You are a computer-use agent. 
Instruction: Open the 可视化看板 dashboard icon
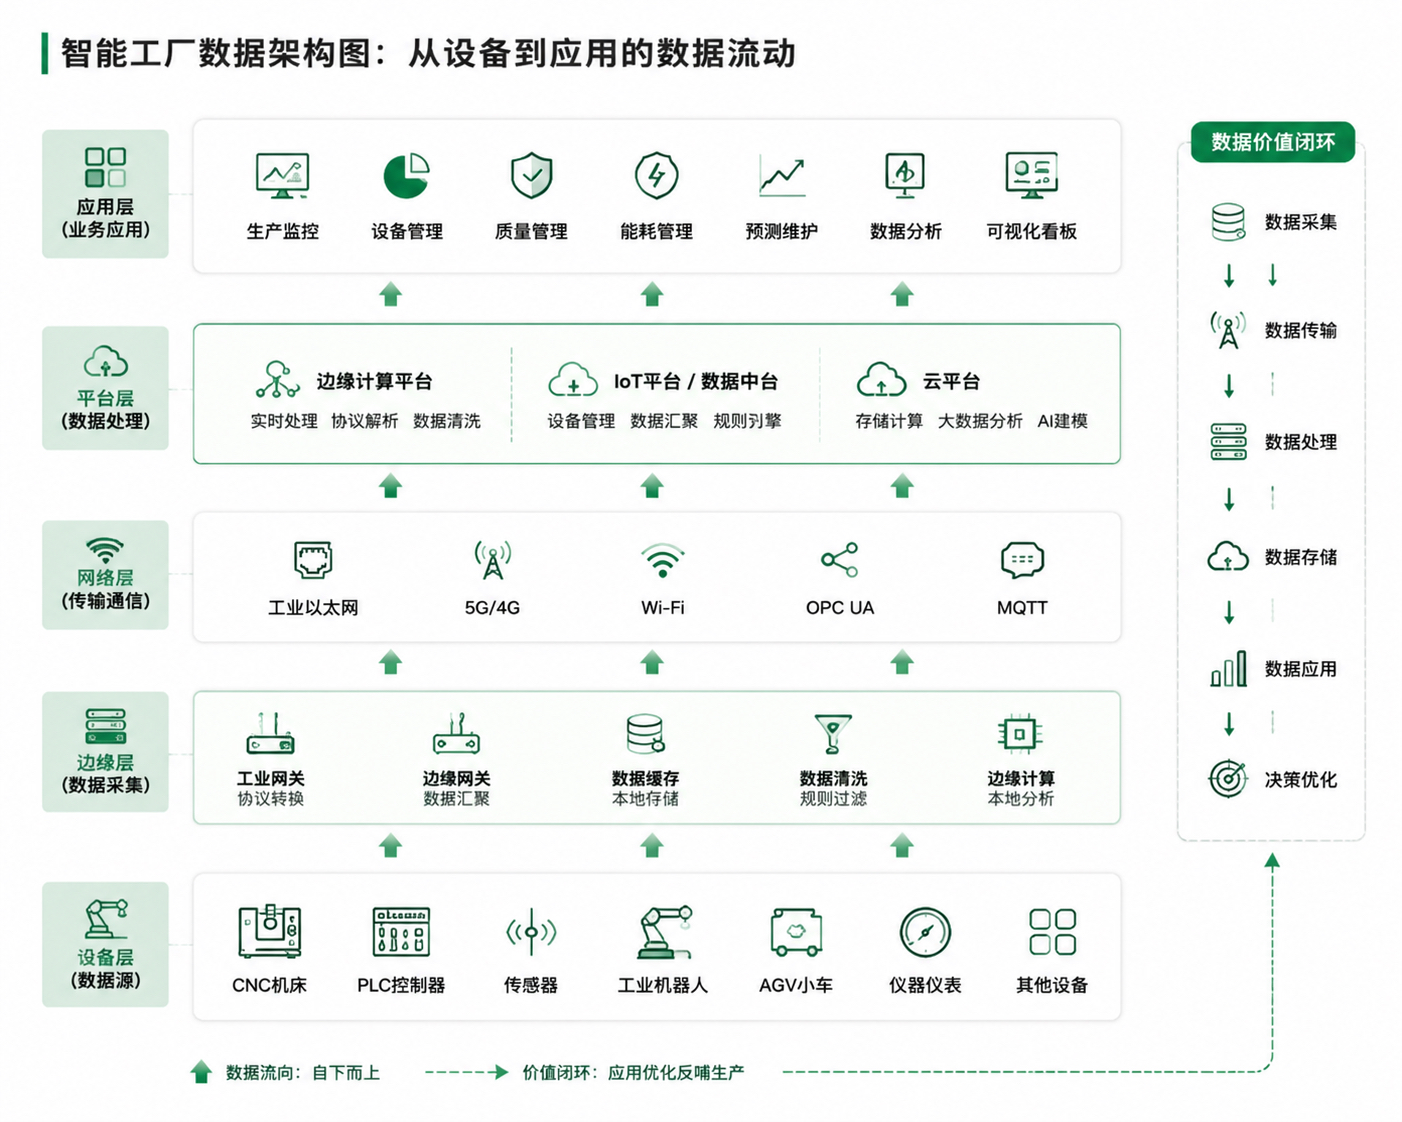tap(1031, 176)
